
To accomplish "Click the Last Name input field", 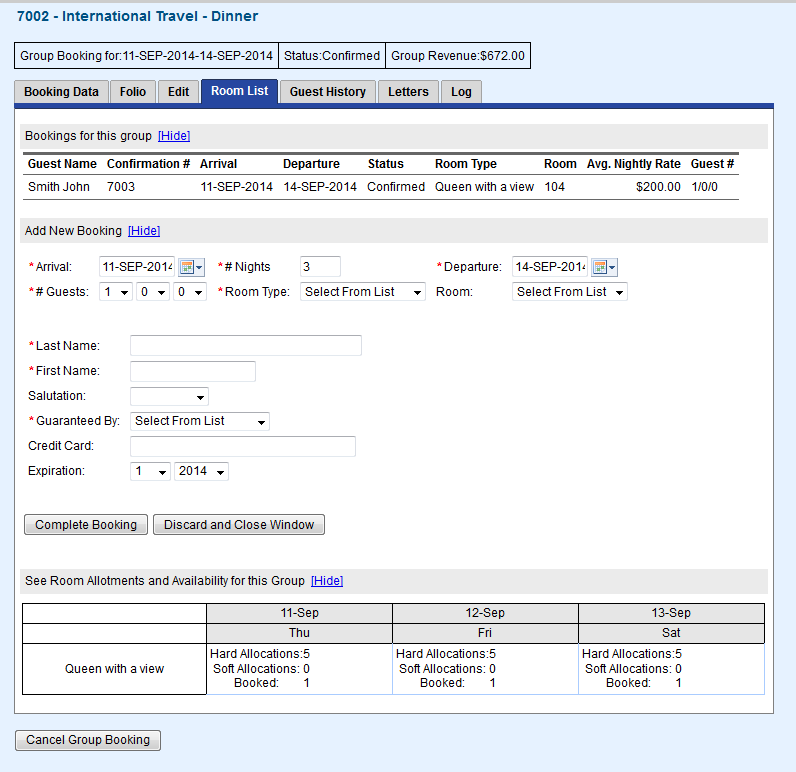I will coord(246,346).
